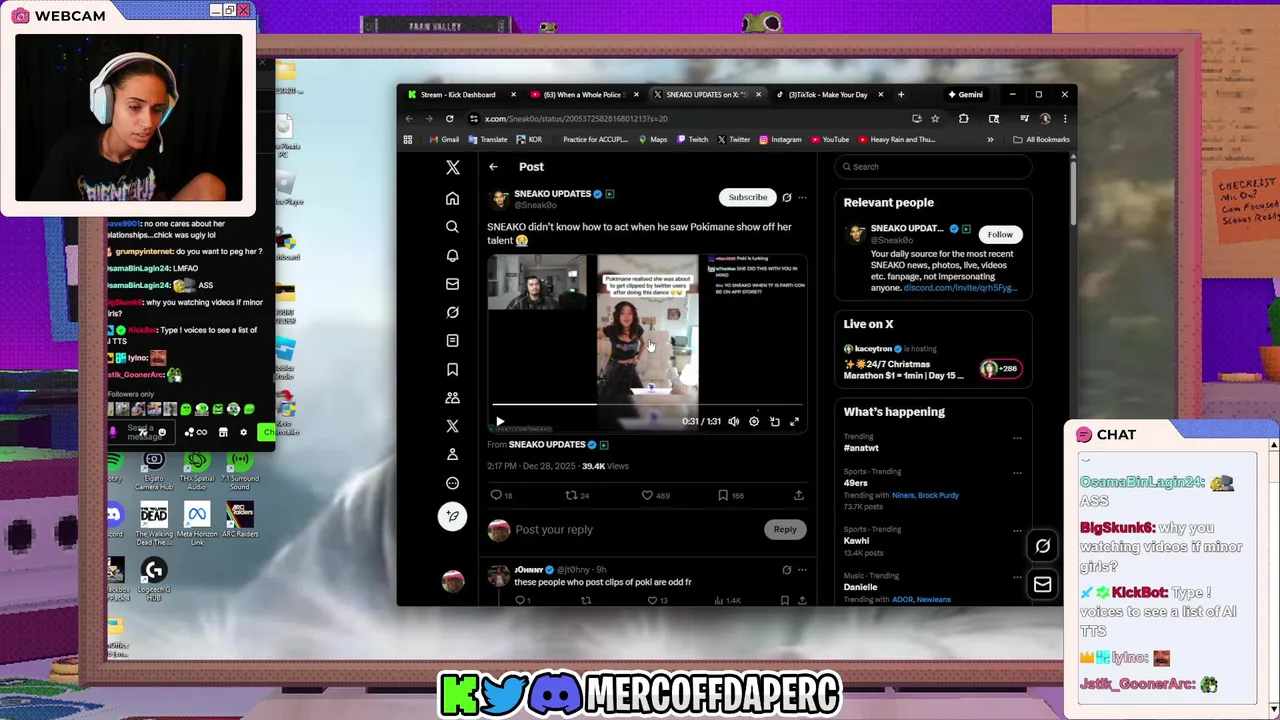Open video settings gear in player
This screenshot has width=1280, height=720.
pyautogui.click(x=754, y=422)
